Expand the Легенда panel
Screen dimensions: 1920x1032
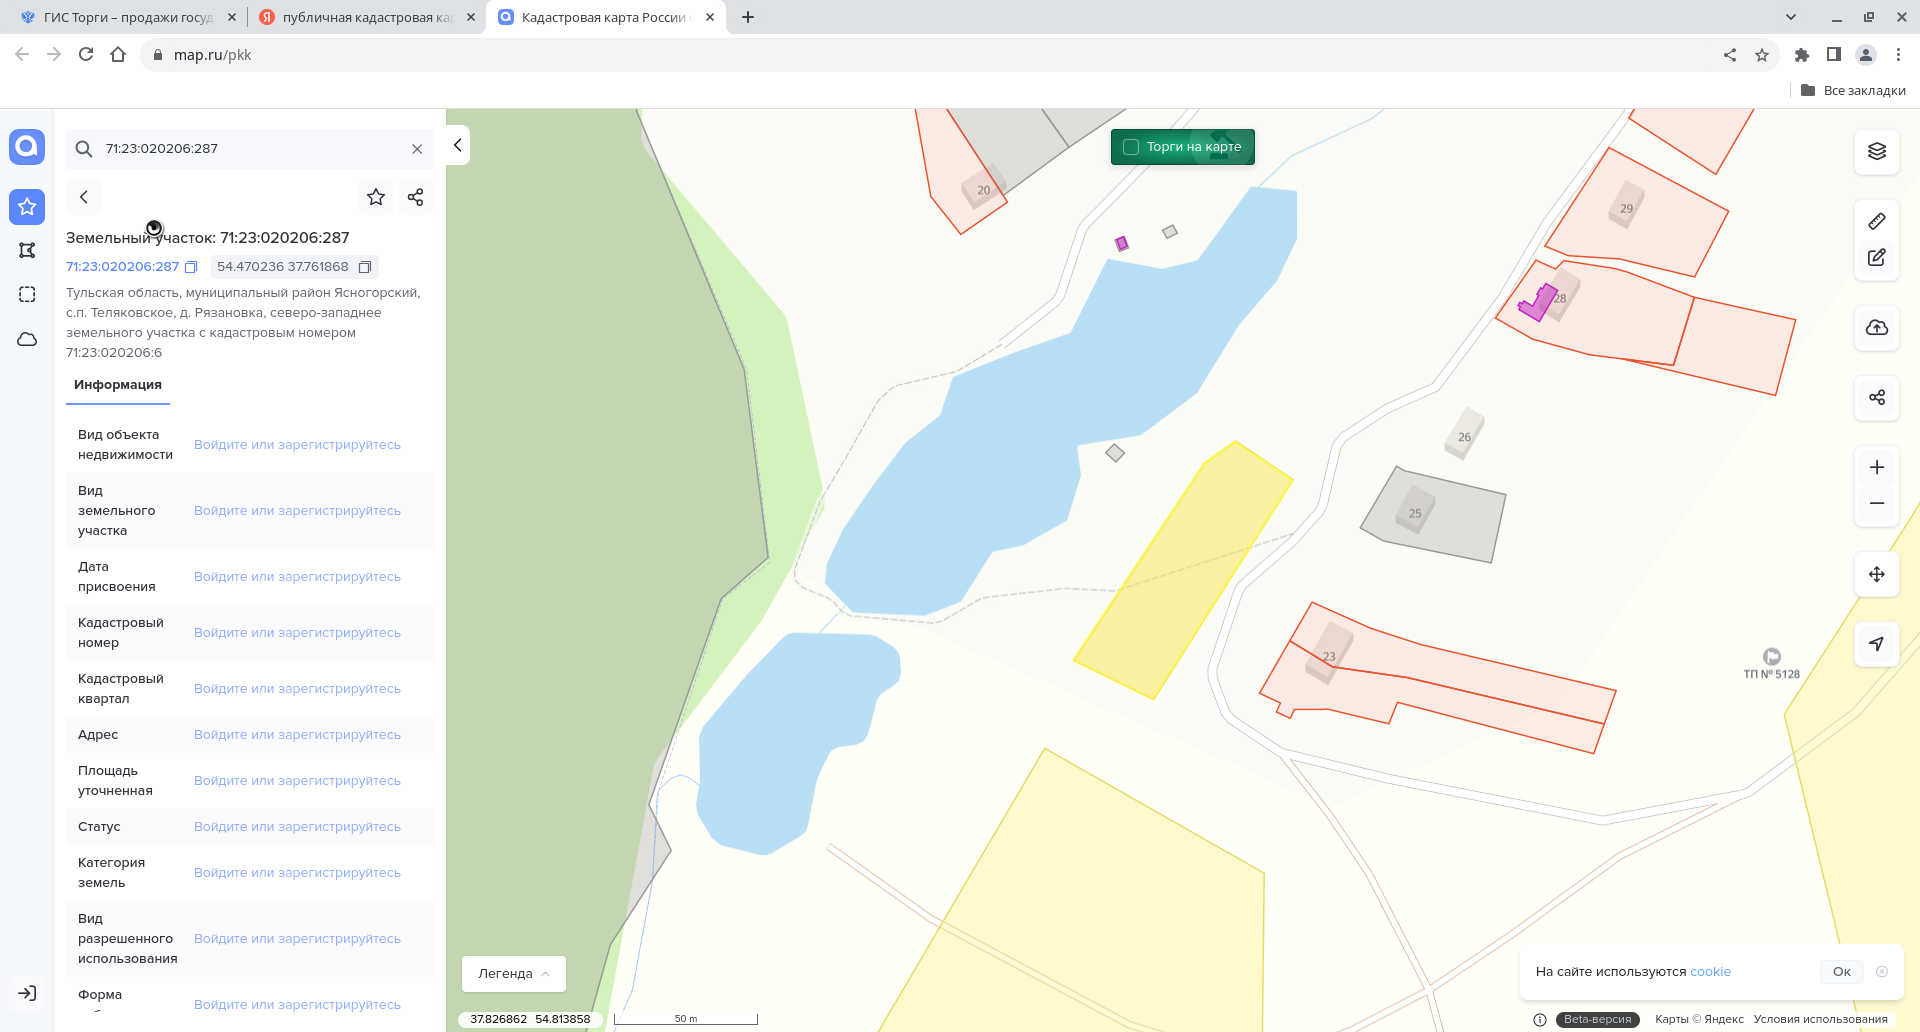(513, 973)
